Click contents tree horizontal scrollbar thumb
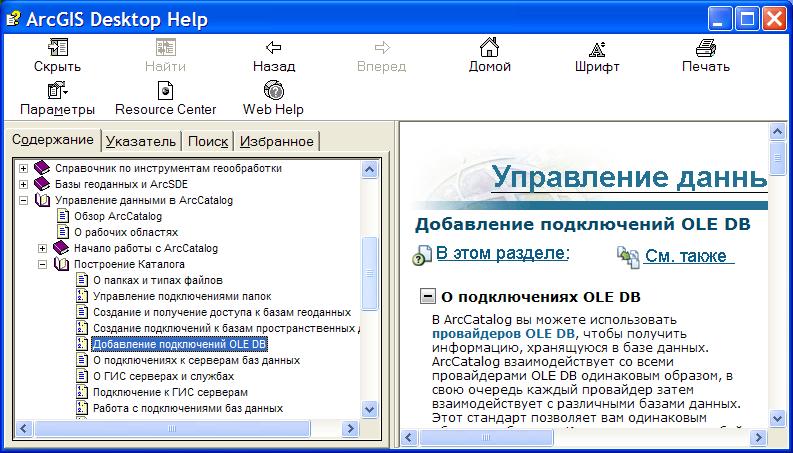This screenshot has width=793, height=453. click(x=172, y=429)
